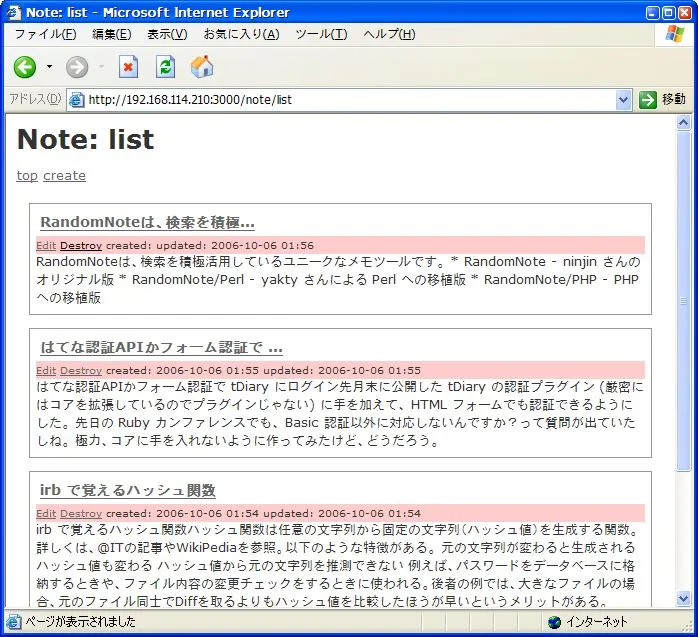Click the page icon in the address bar
The height and width of the screenshot is (637, 698).
77,100
